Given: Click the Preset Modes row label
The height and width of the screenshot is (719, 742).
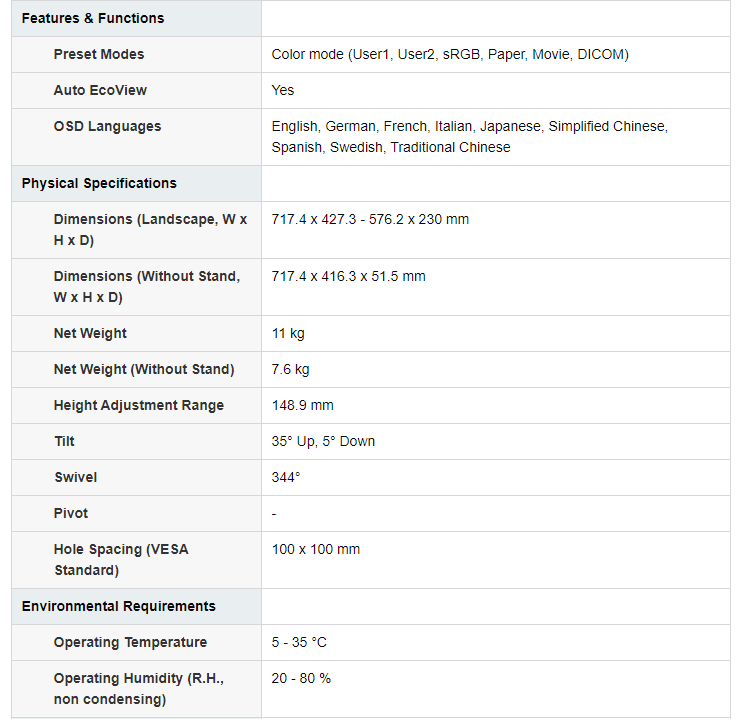Looking at the screenshot, I should coord(99,54).
